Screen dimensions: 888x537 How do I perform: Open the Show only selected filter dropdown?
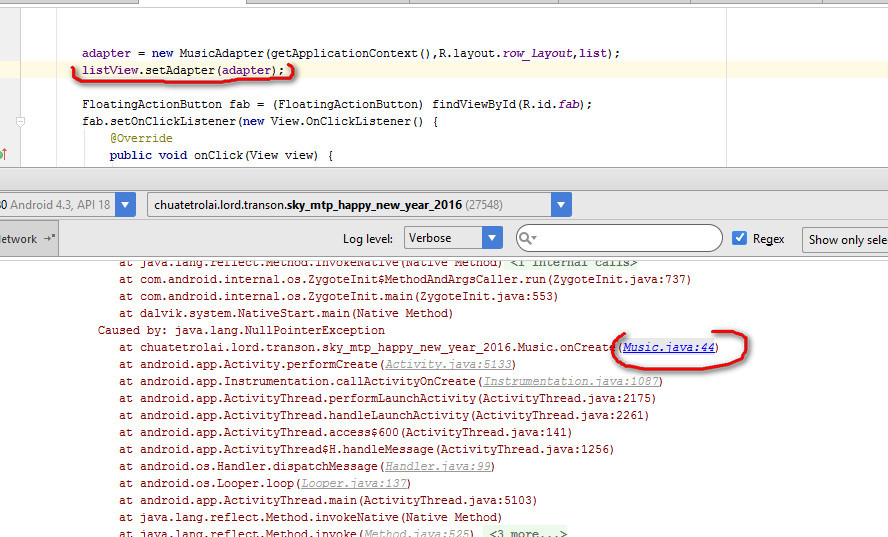[x=845, y=239]
